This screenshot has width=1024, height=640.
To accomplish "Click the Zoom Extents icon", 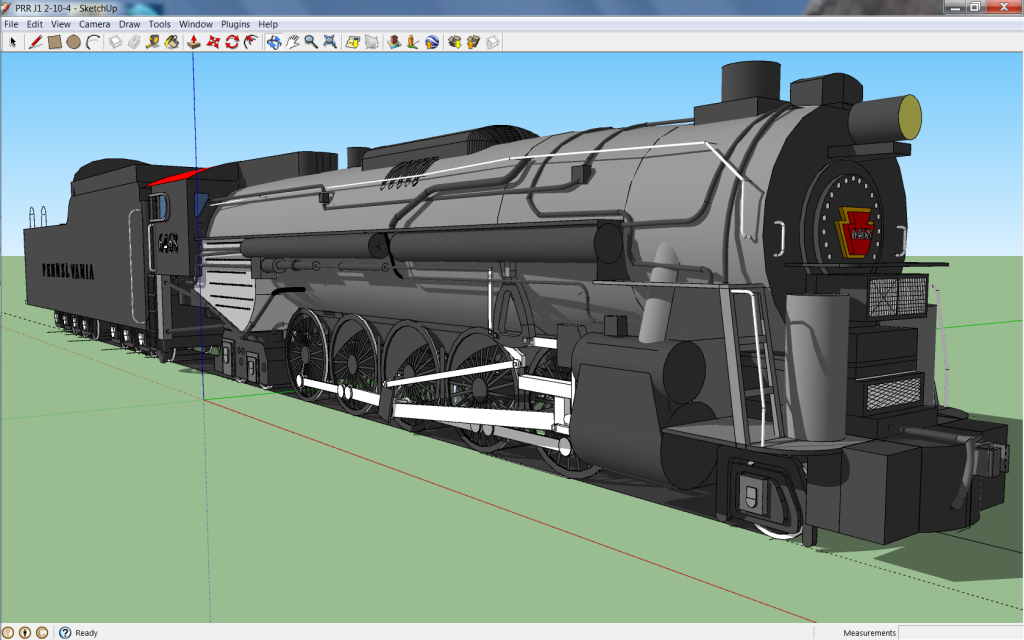I will pyautogui.click(x=330, y=42).
